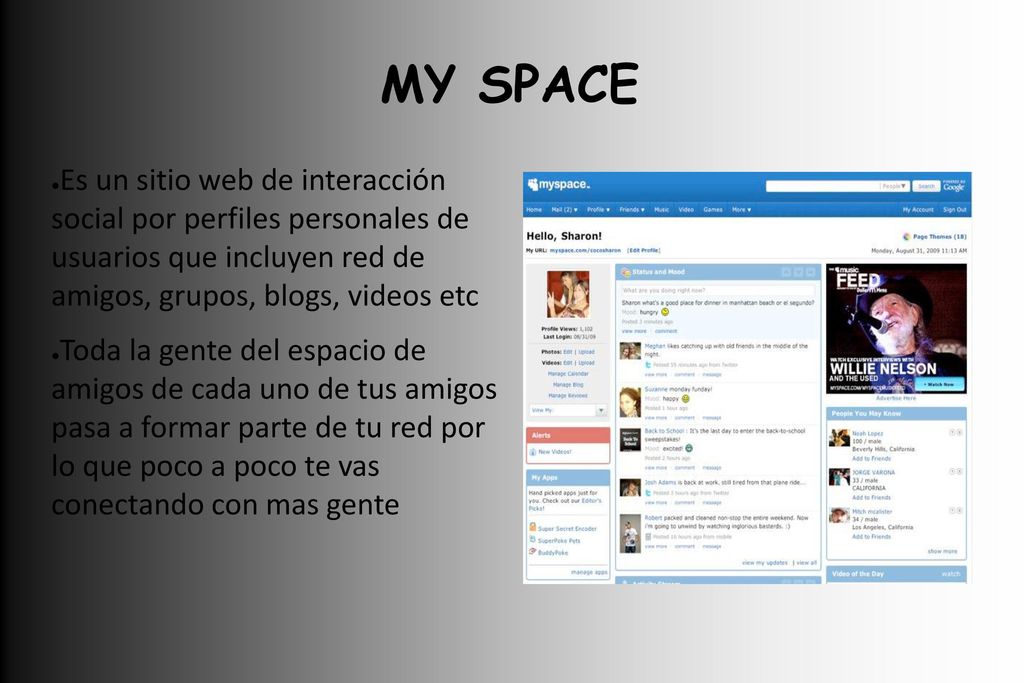
Task: Click the New Videos! alert link
Action: click(555, 452)
